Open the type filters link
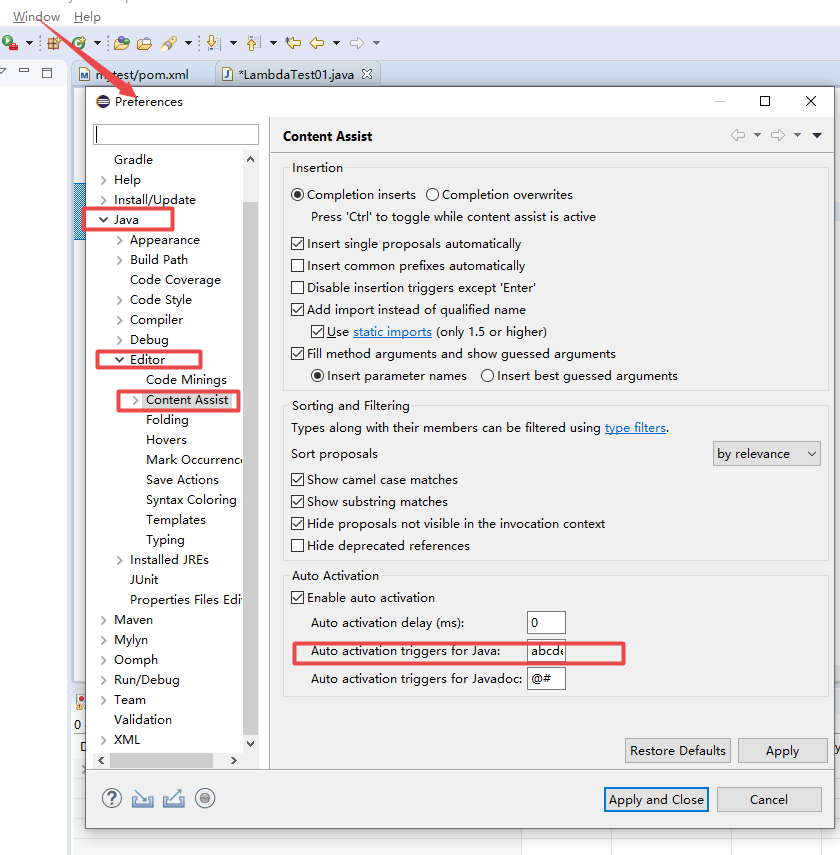The image size is (840, 855). (635, 428)
